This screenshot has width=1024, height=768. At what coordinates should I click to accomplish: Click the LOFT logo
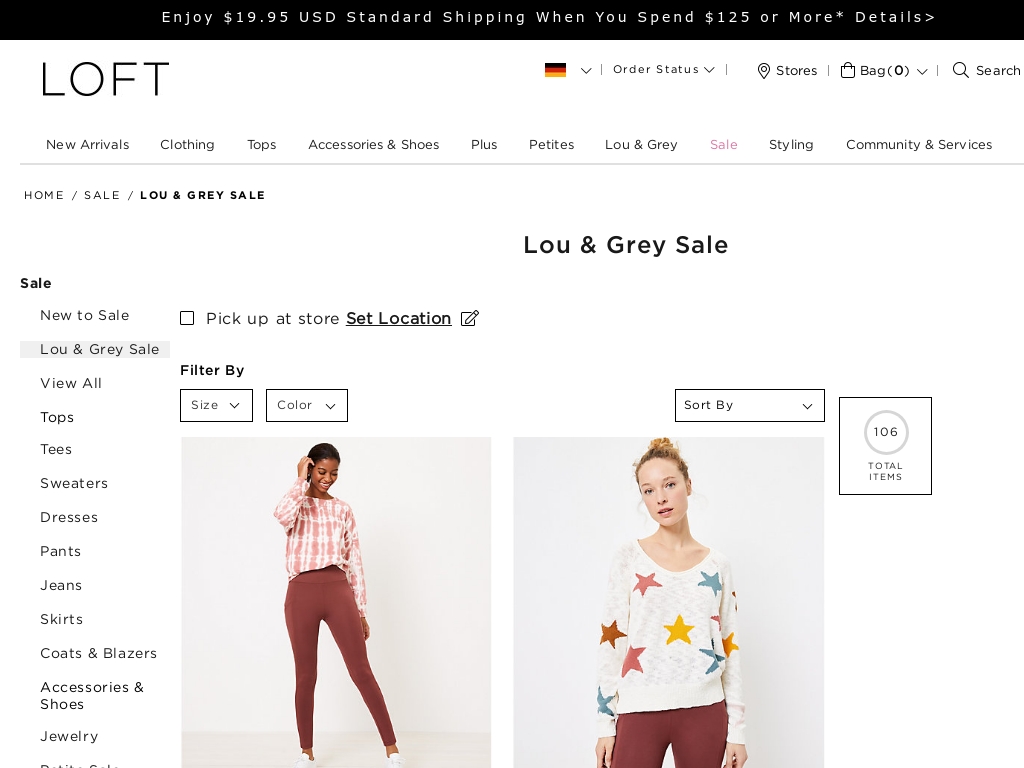105,79
